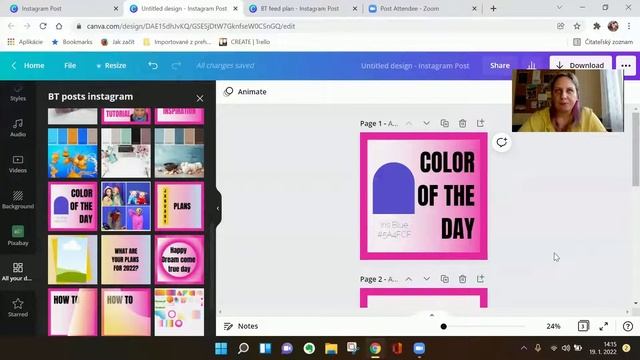Select the What are your plans for 2022 thumbnail
Viewport: 640px width, 360px height.
click(x=126, y=260)
